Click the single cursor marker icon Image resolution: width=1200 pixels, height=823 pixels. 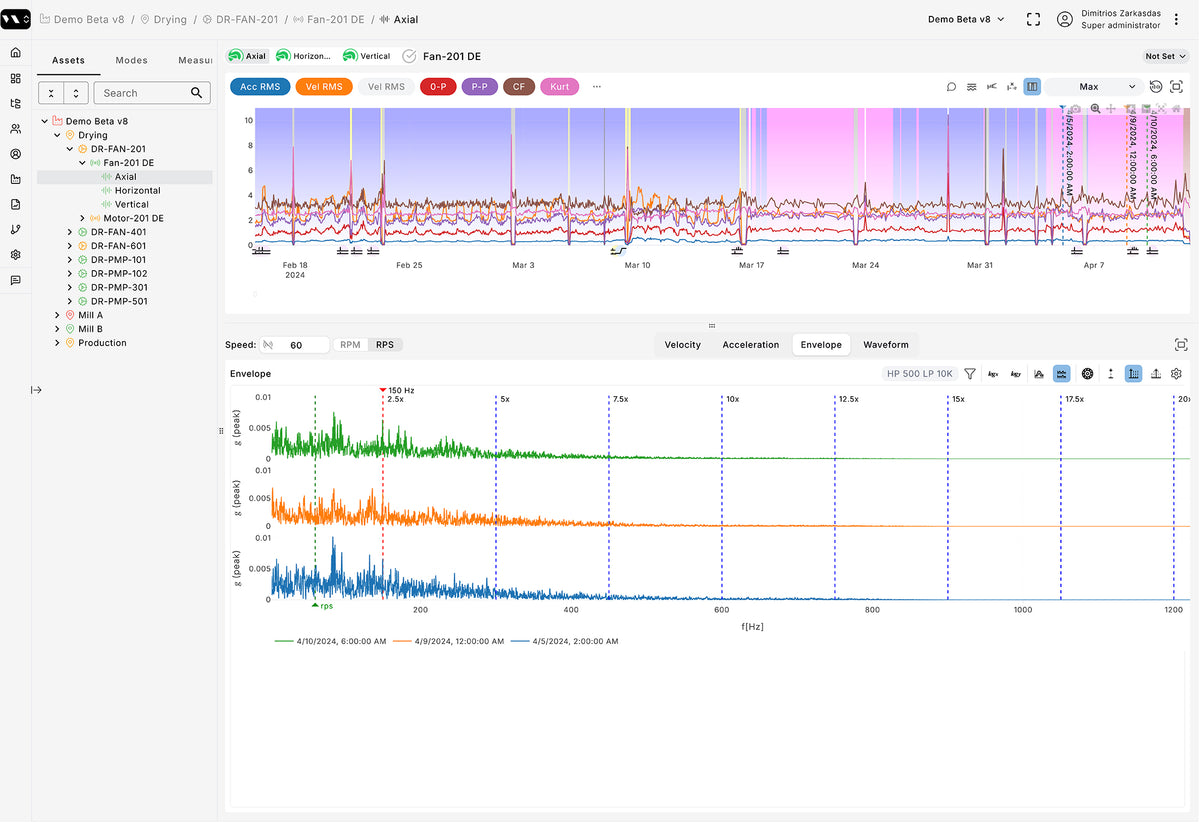[1110, 374]
